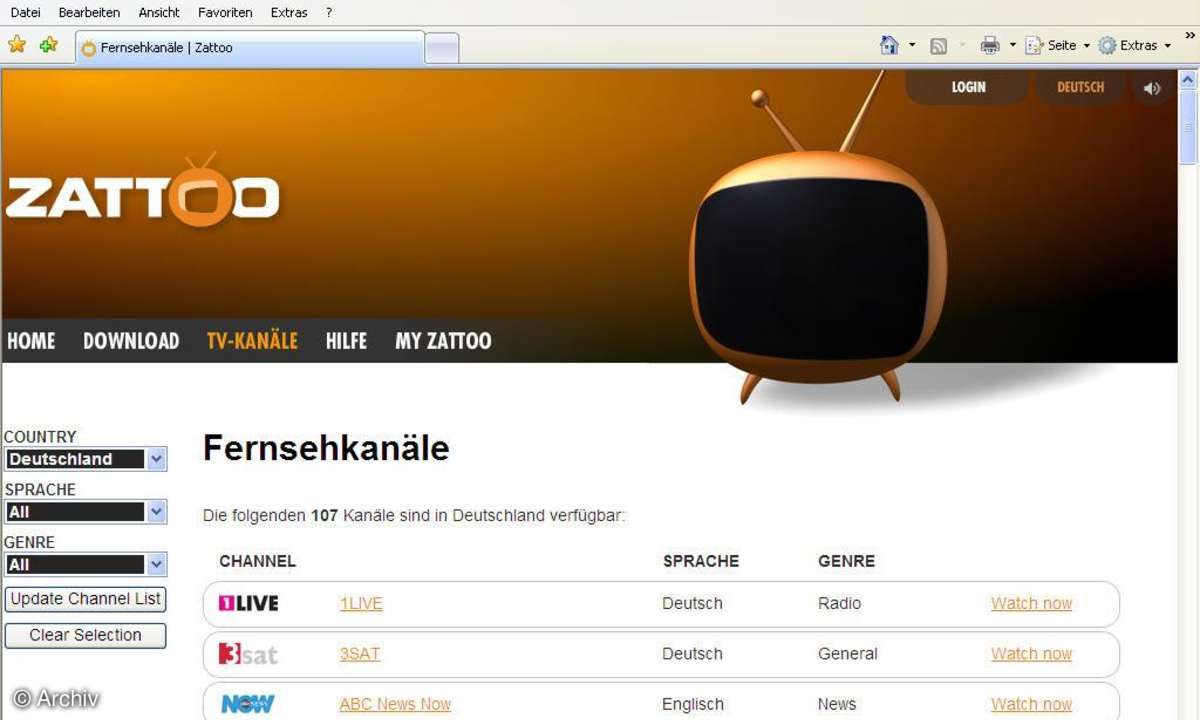1200x720 pixels.
Task: Open the ABC News Now channel link
Action: pos(395,704)
